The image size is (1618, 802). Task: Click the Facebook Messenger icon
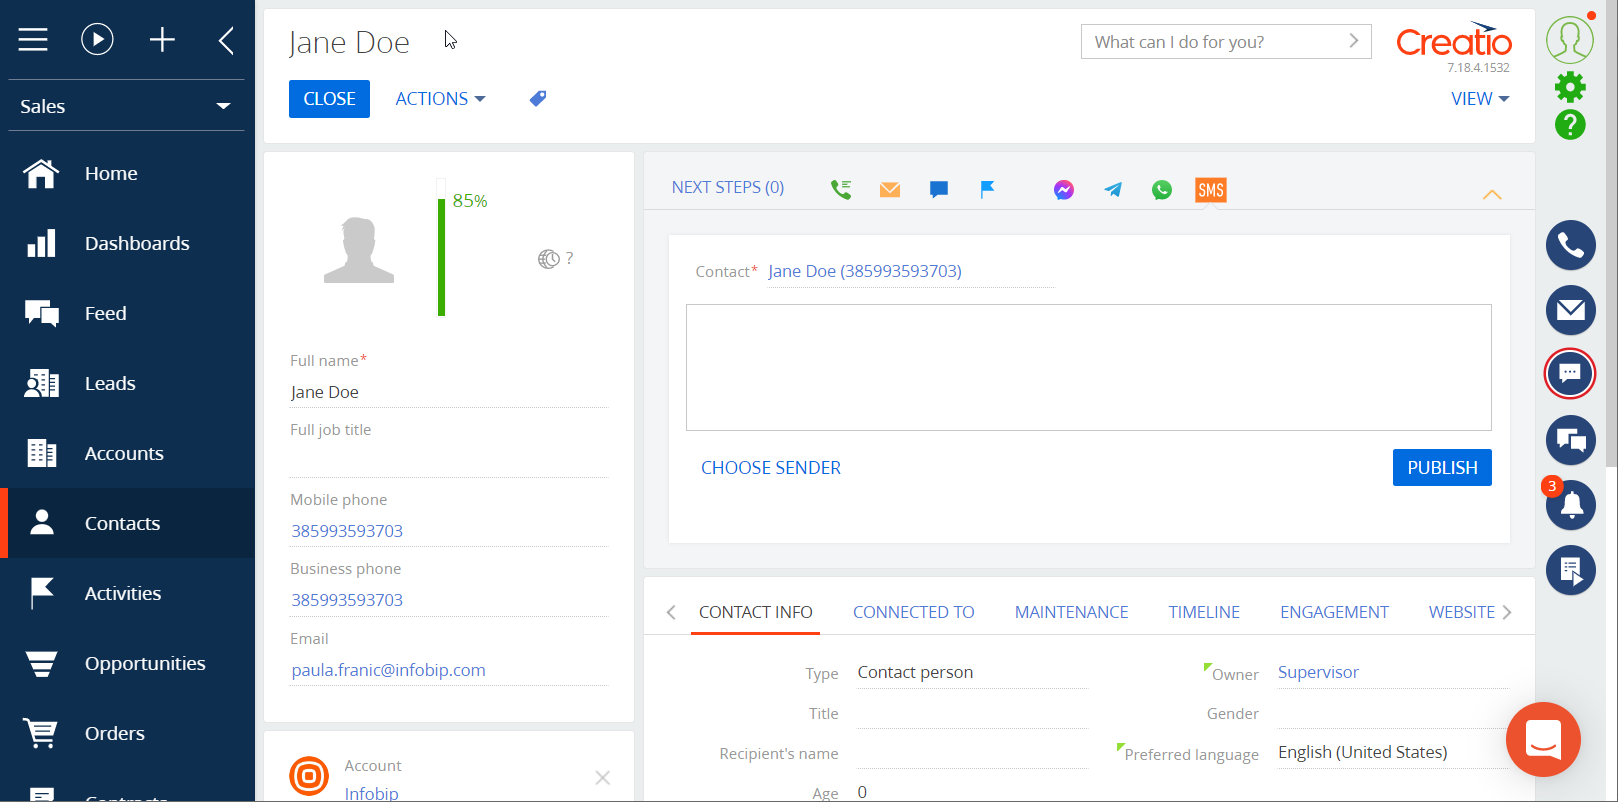coord(1063,190)
